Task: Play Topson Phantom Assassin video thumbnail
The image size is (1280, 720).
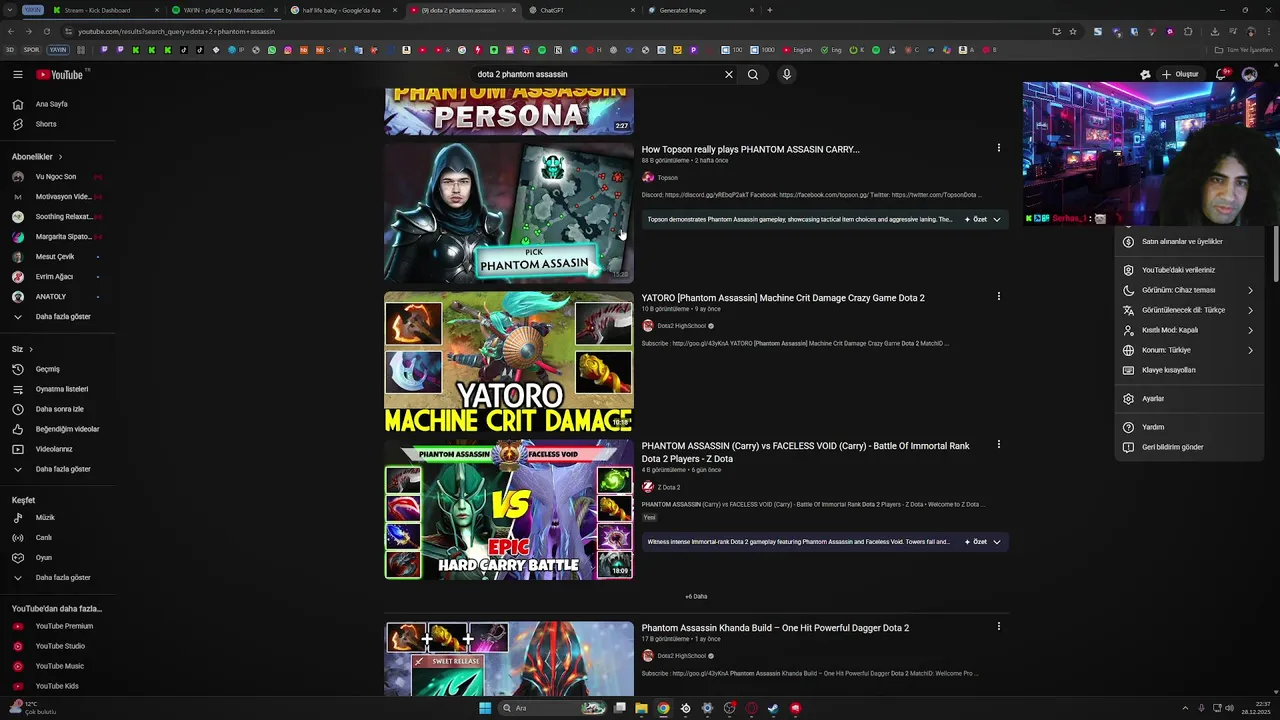Action: [509, 213]
